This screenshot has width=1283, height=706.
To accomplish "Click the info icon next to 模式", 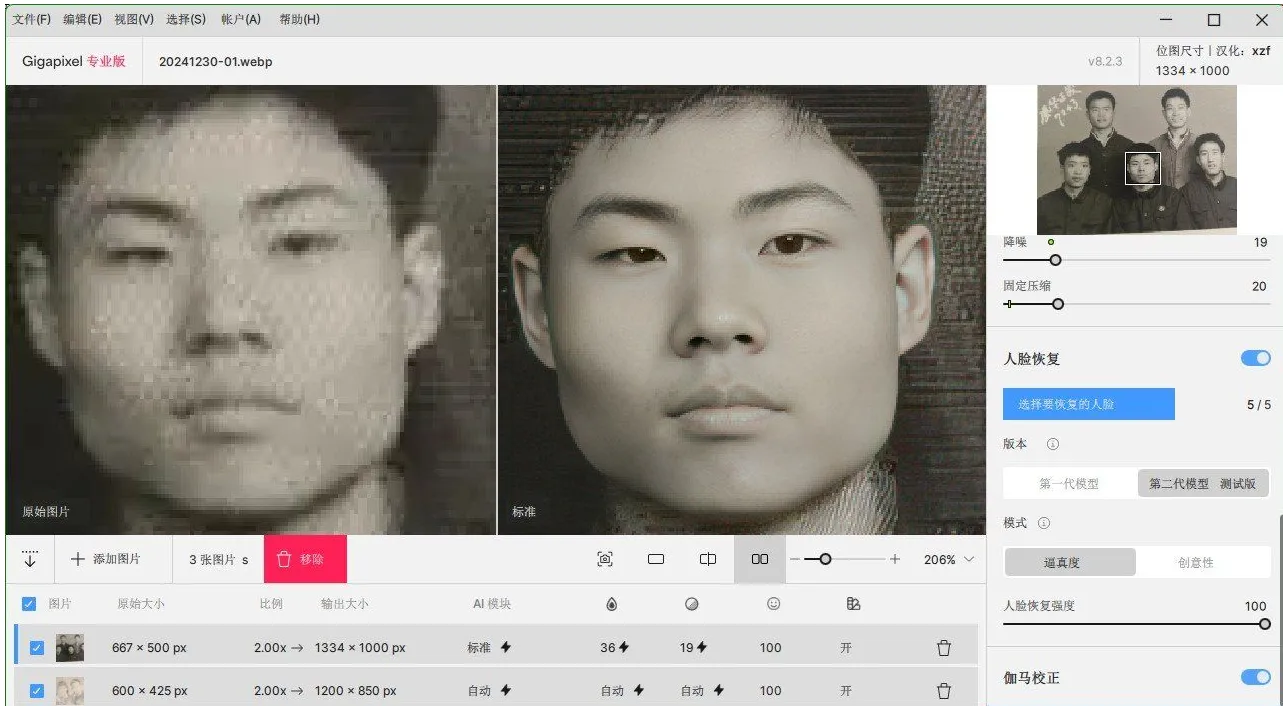I will pyautogui.click(x=1044, y=523).
